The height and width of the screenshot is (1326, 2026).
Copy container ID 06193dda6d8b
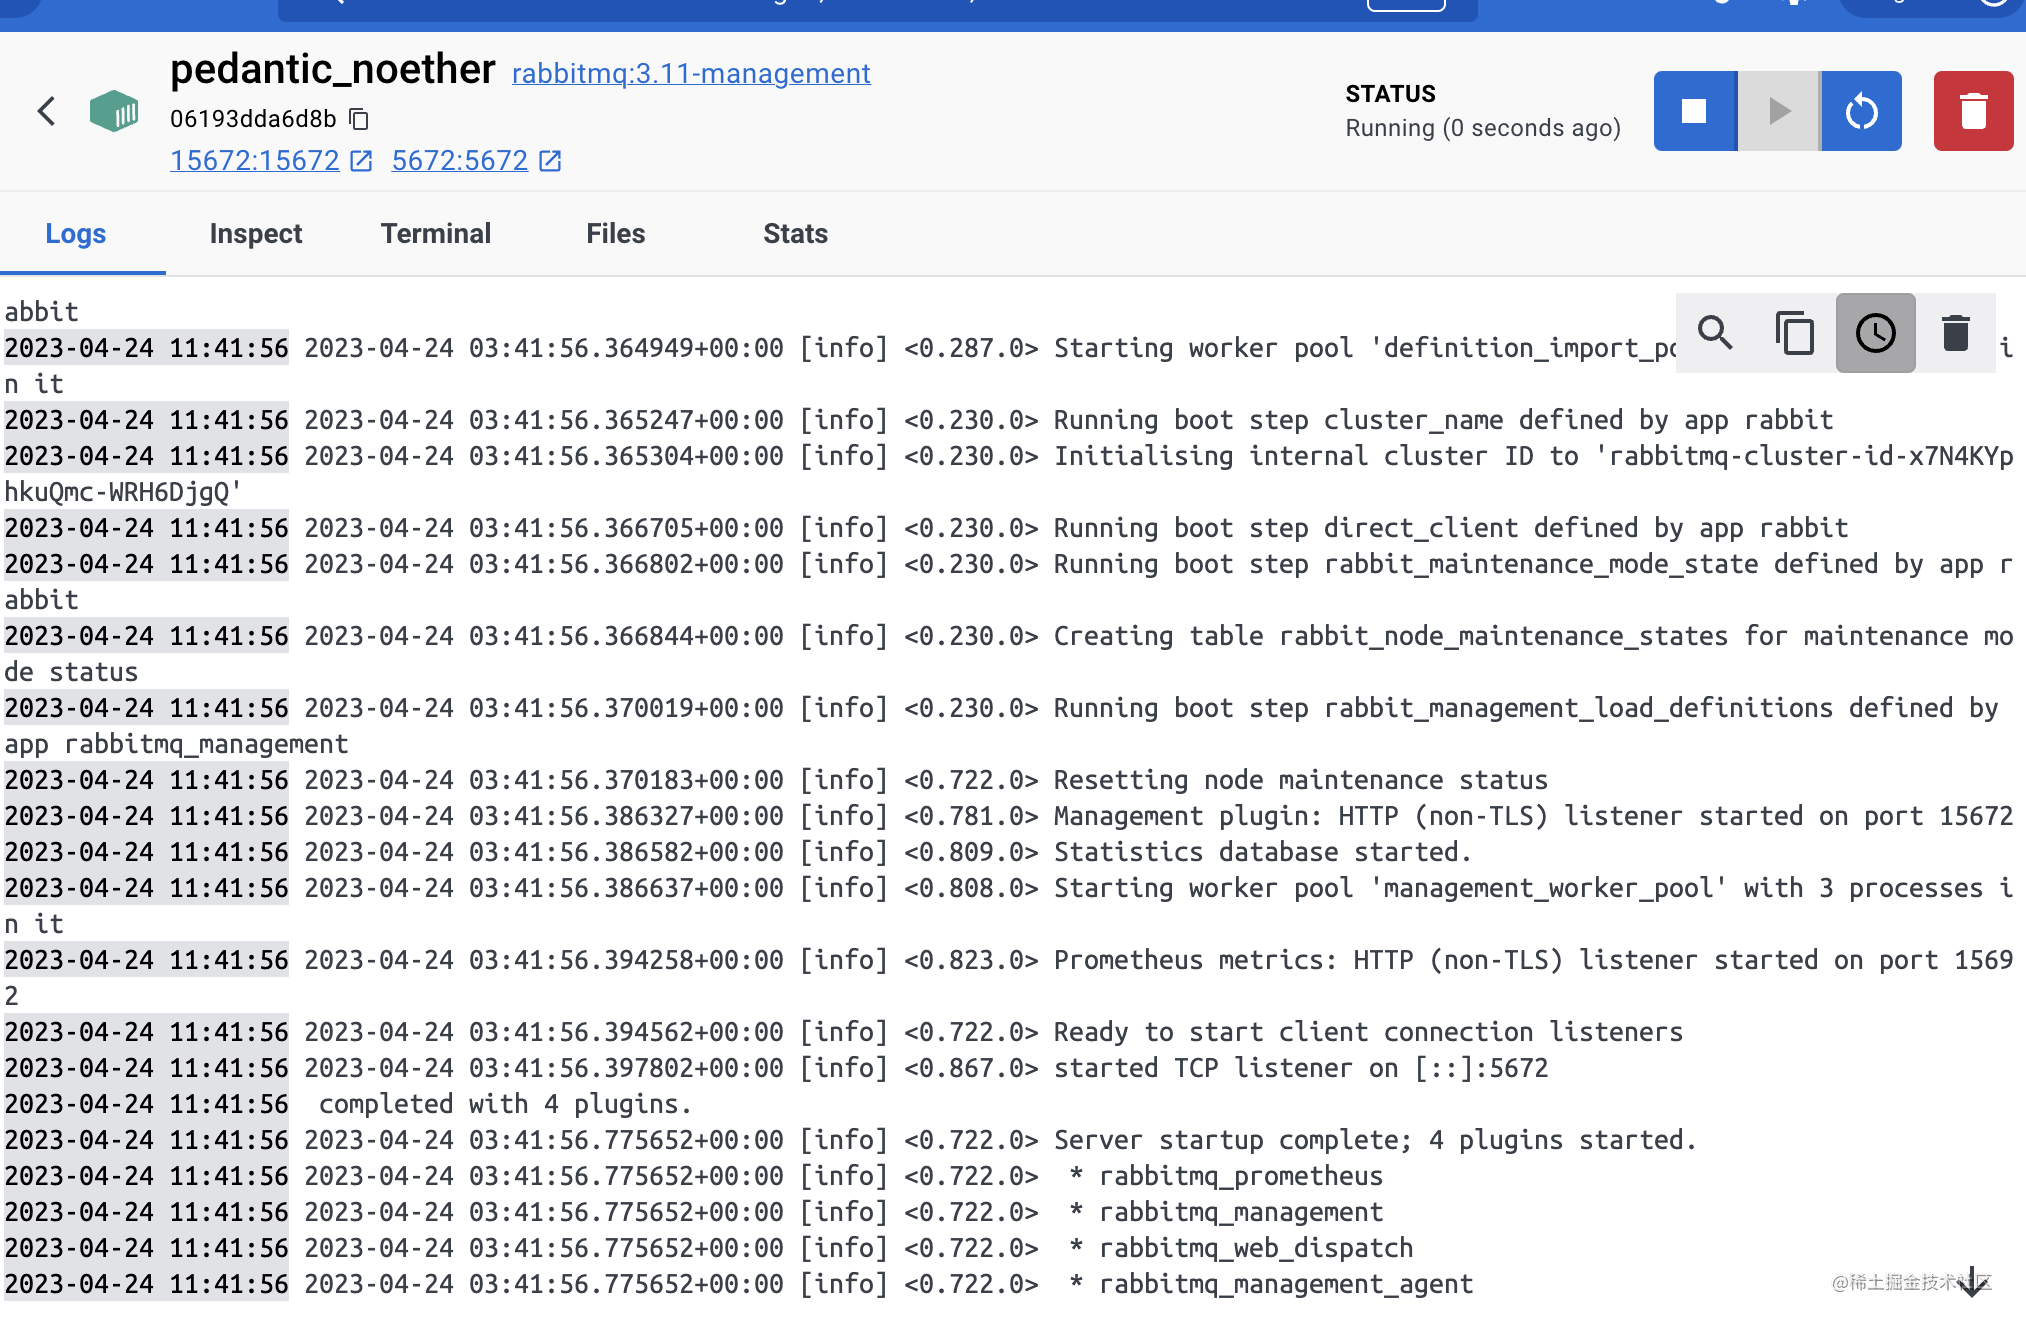pyautogui.click(x=359, y=119)
